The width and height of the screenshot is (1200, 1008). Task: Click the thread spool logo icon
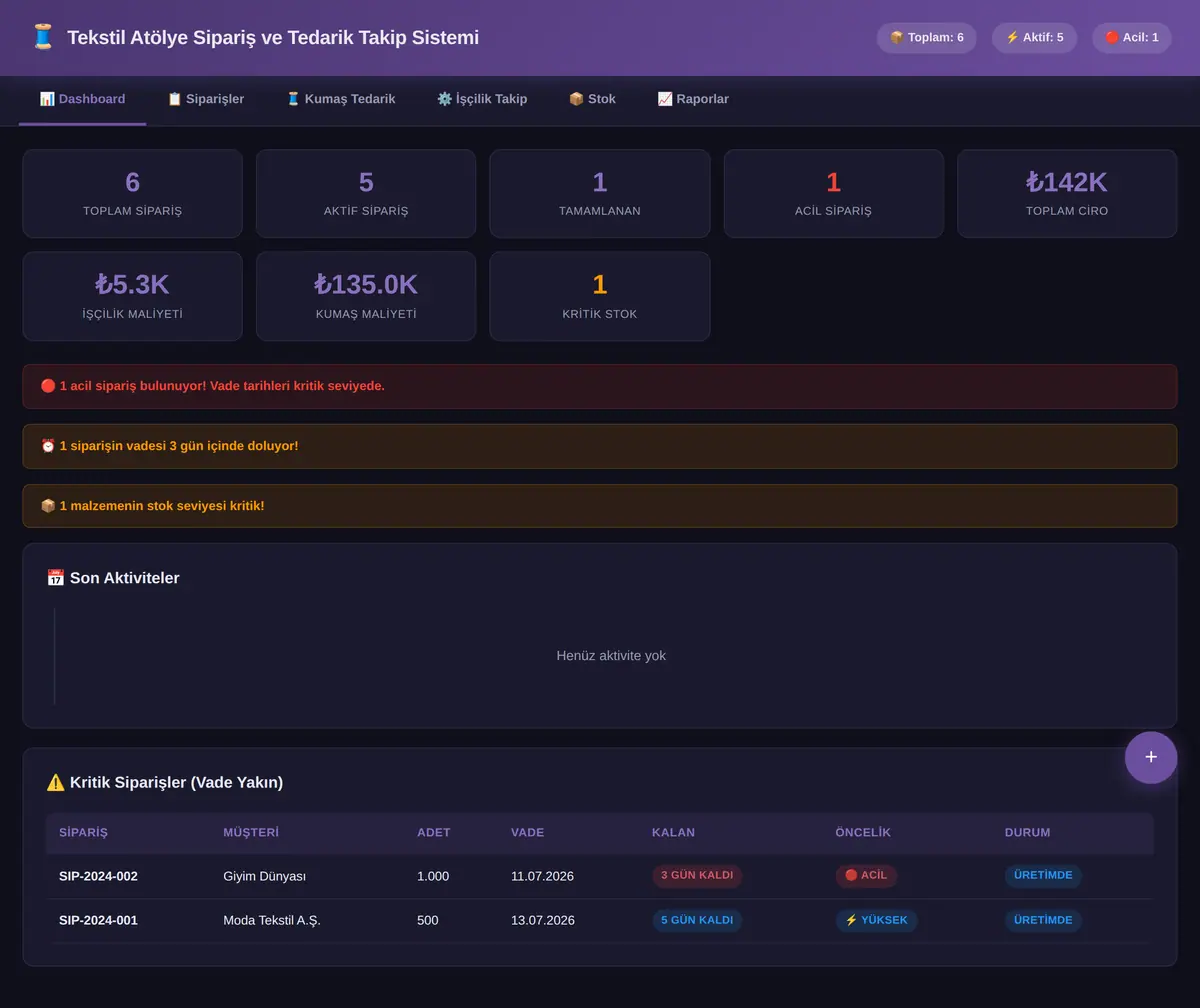click(x=43, y=38)
